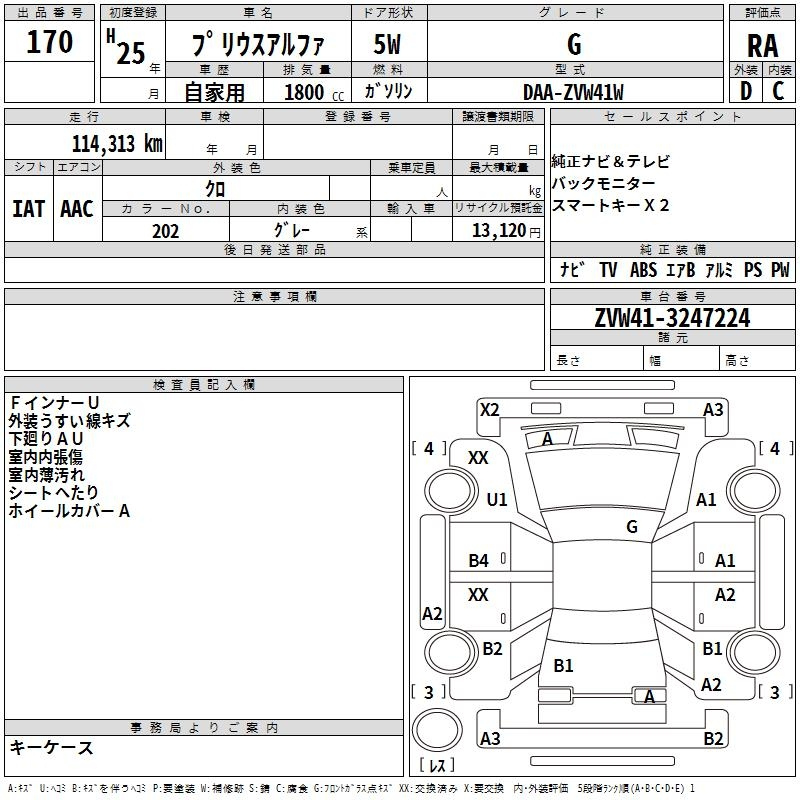Click the color number 202 cell
The width and height of the screenshot is (800, 800).
[x=165, y=231]
